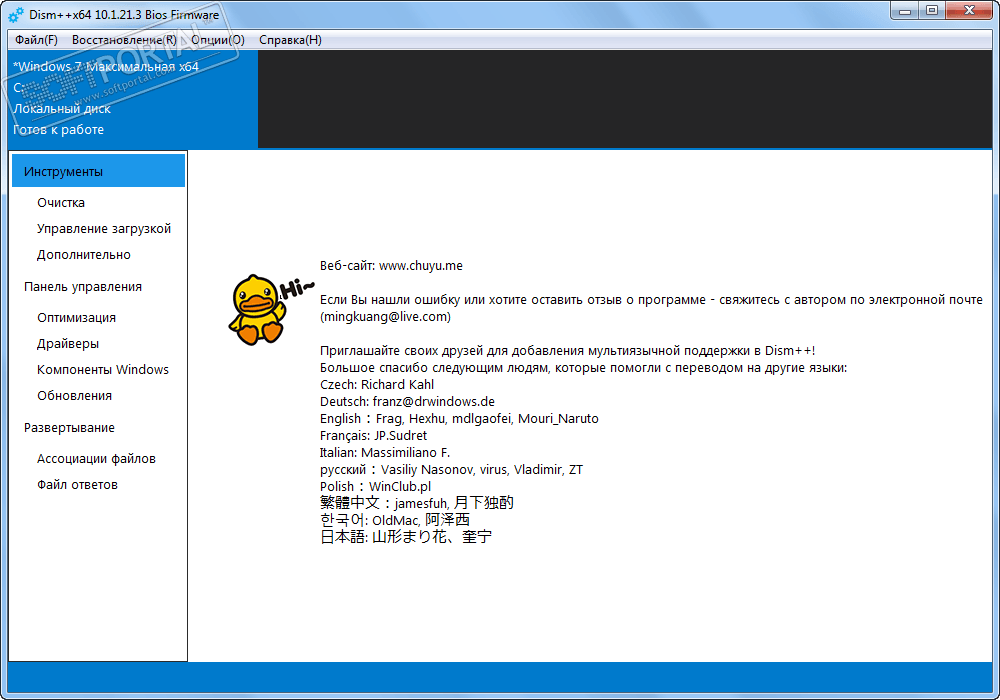Click the 'Czech: Richard Kahl' line
Screen dimensions: 1000x700
[377, 384]
